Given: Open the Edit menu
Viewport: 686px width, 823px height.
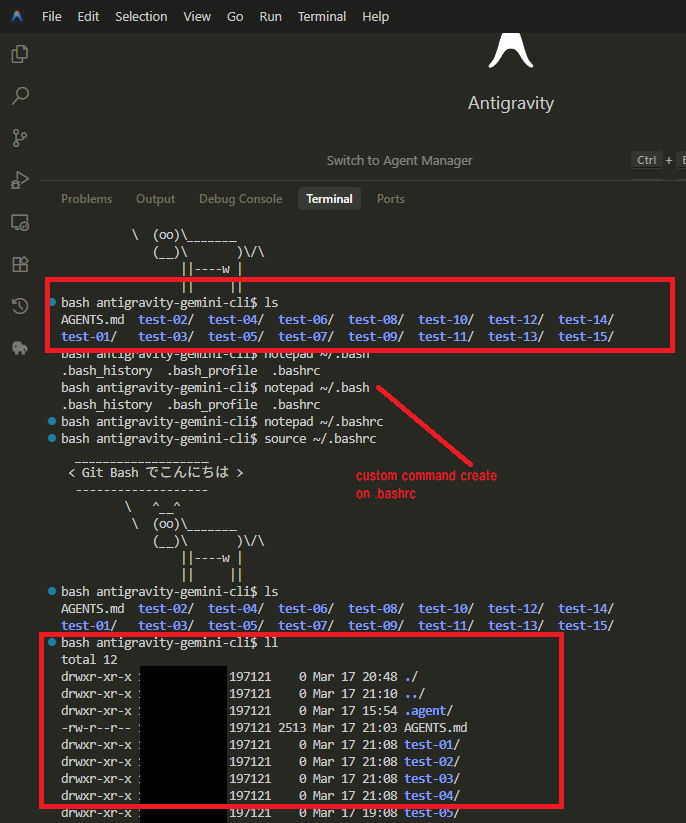Looking at the screenshot, I should click(x=88, y=17).
